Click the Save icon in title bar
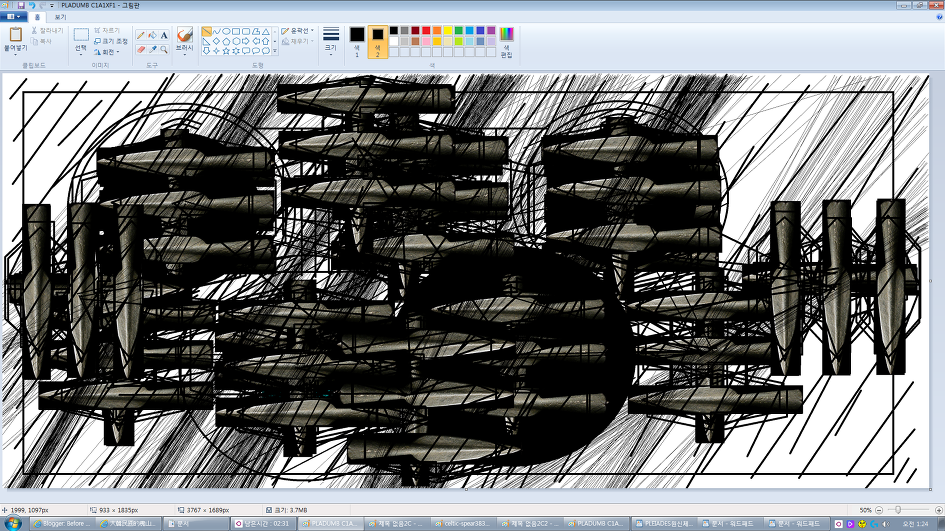Screen dimensions: 945x531 pyautogui.click(x=21, y=5)
